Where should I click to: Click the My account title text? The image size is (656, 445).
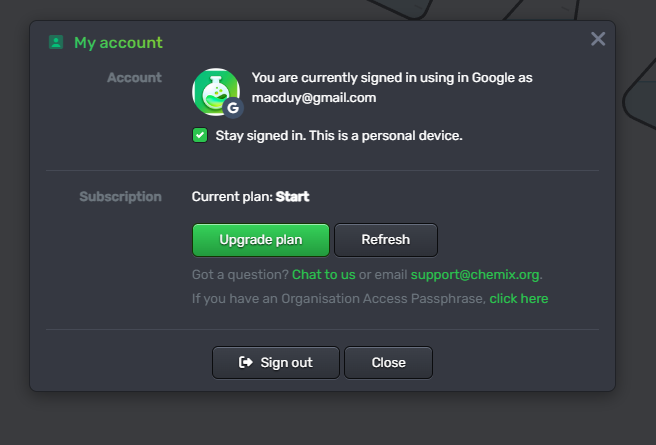118,43
